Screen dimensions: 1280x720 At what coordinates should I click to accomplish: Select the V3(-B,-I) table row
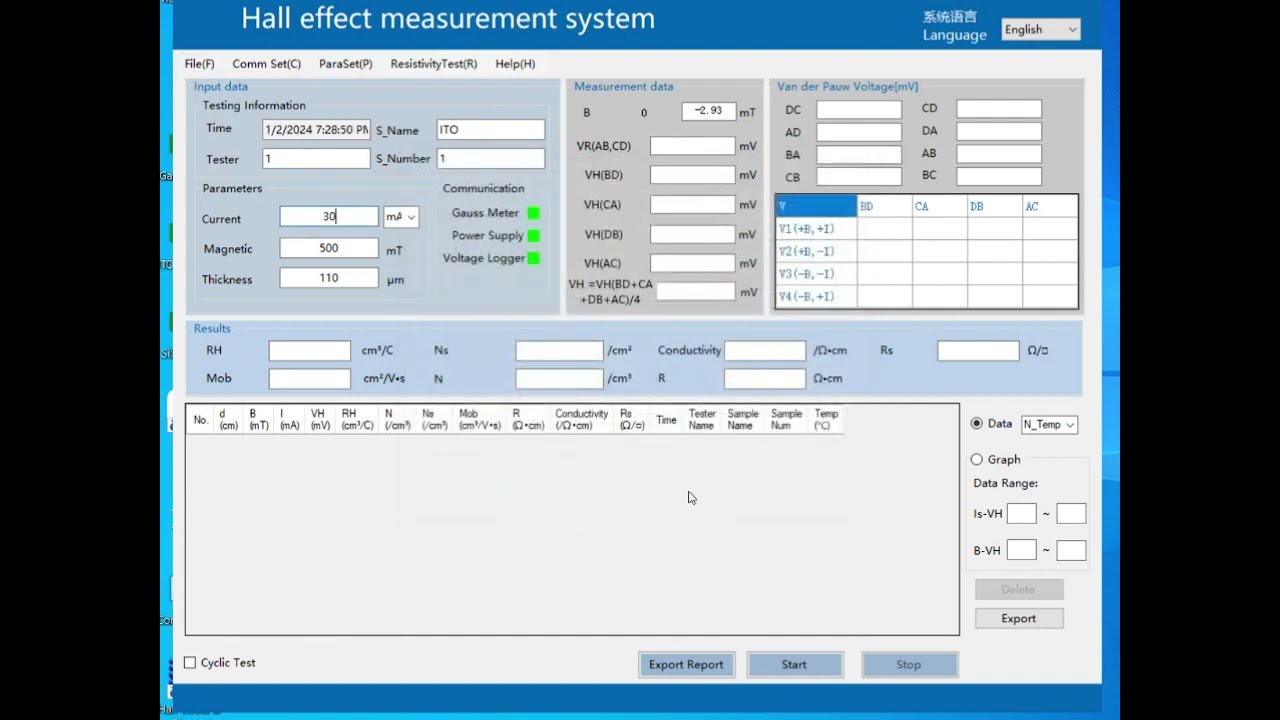click(x=927, y=274)
